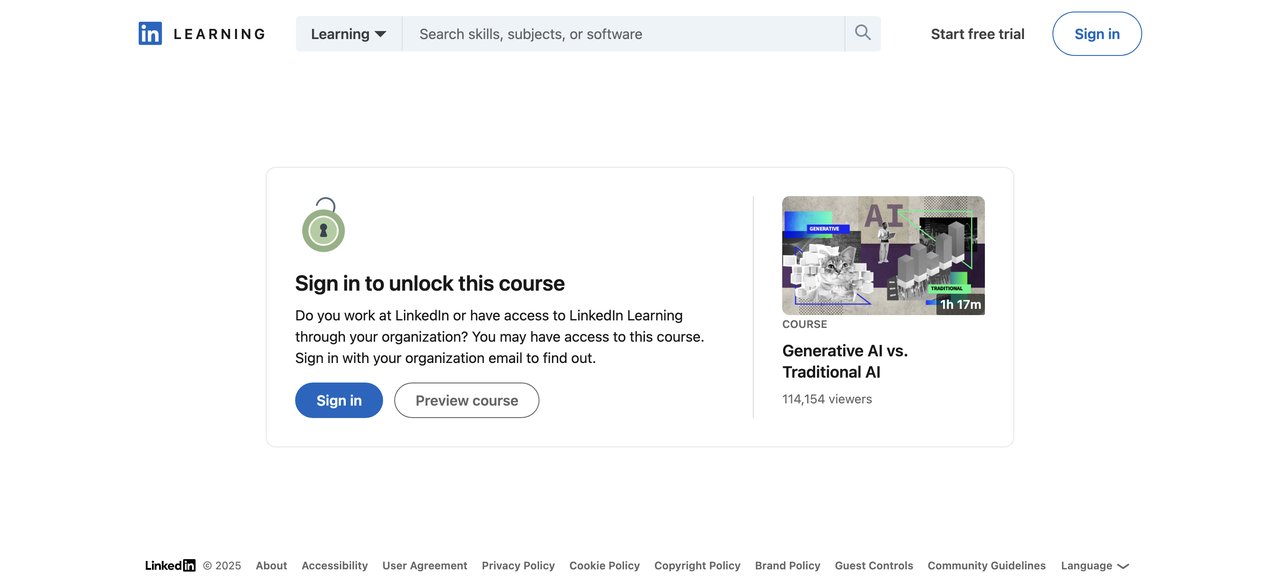Click the Preview course button

pos(467,400)
